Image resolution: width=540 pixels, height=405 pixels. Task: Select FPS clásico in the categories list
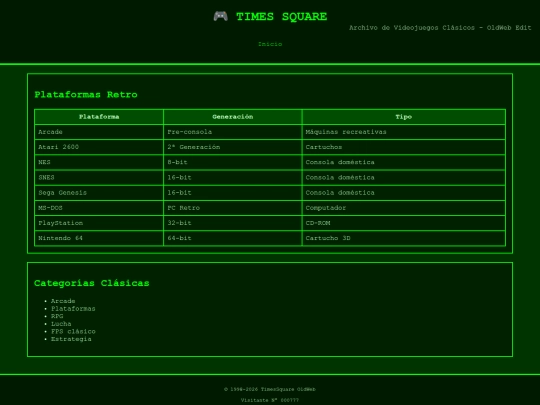click(73, 331)
